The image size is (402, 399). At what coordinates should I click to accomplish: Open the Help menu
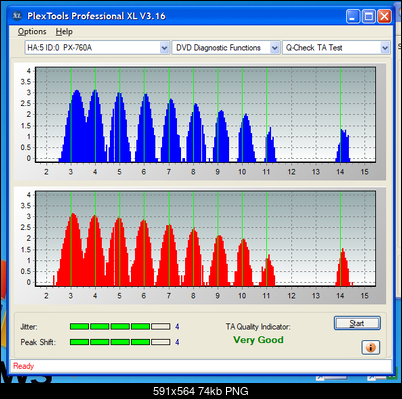[64, 32]
